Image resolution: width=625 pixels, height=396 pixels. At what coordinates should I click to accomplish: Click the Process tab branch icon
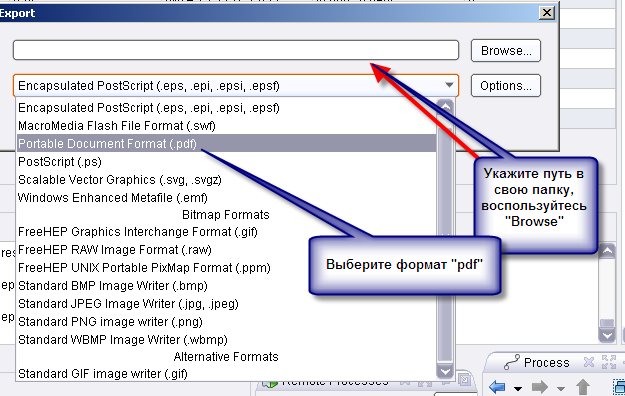[512, 362]
